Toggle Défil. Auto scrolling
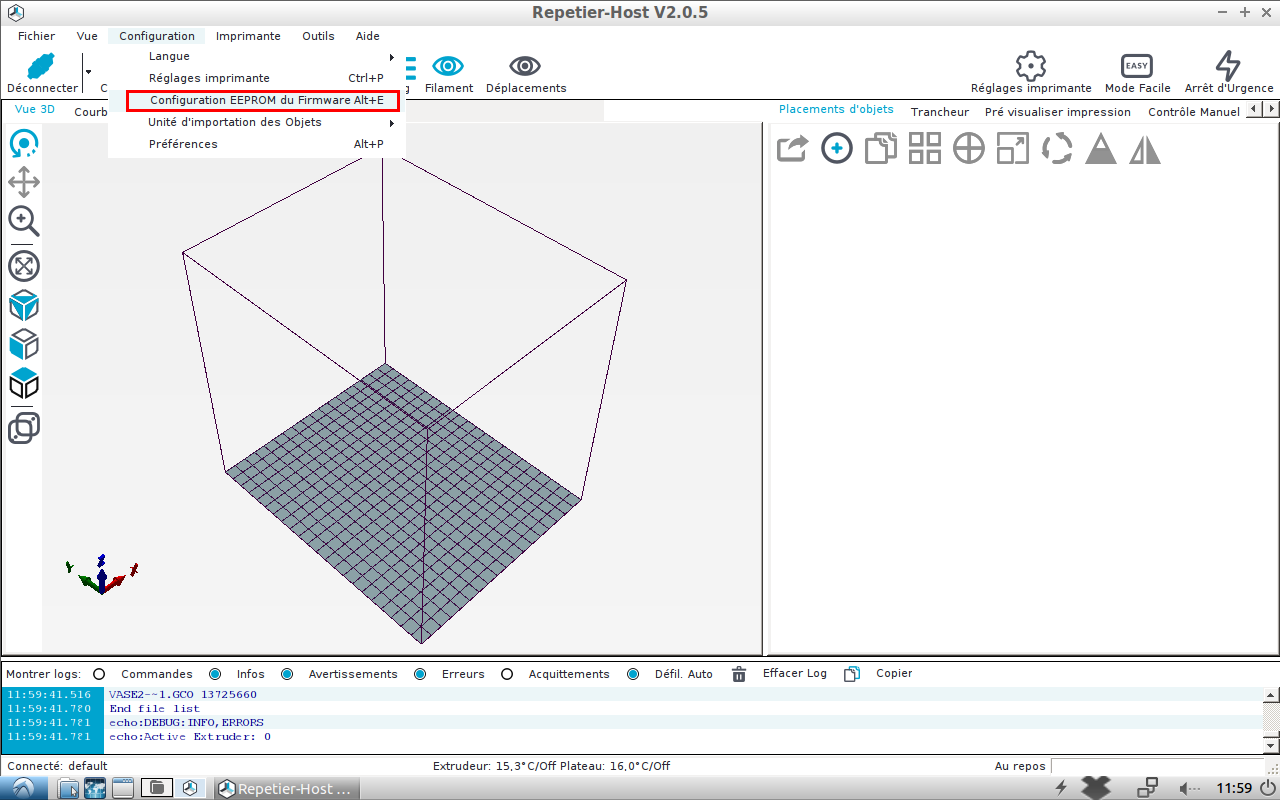 click(633, 674)
